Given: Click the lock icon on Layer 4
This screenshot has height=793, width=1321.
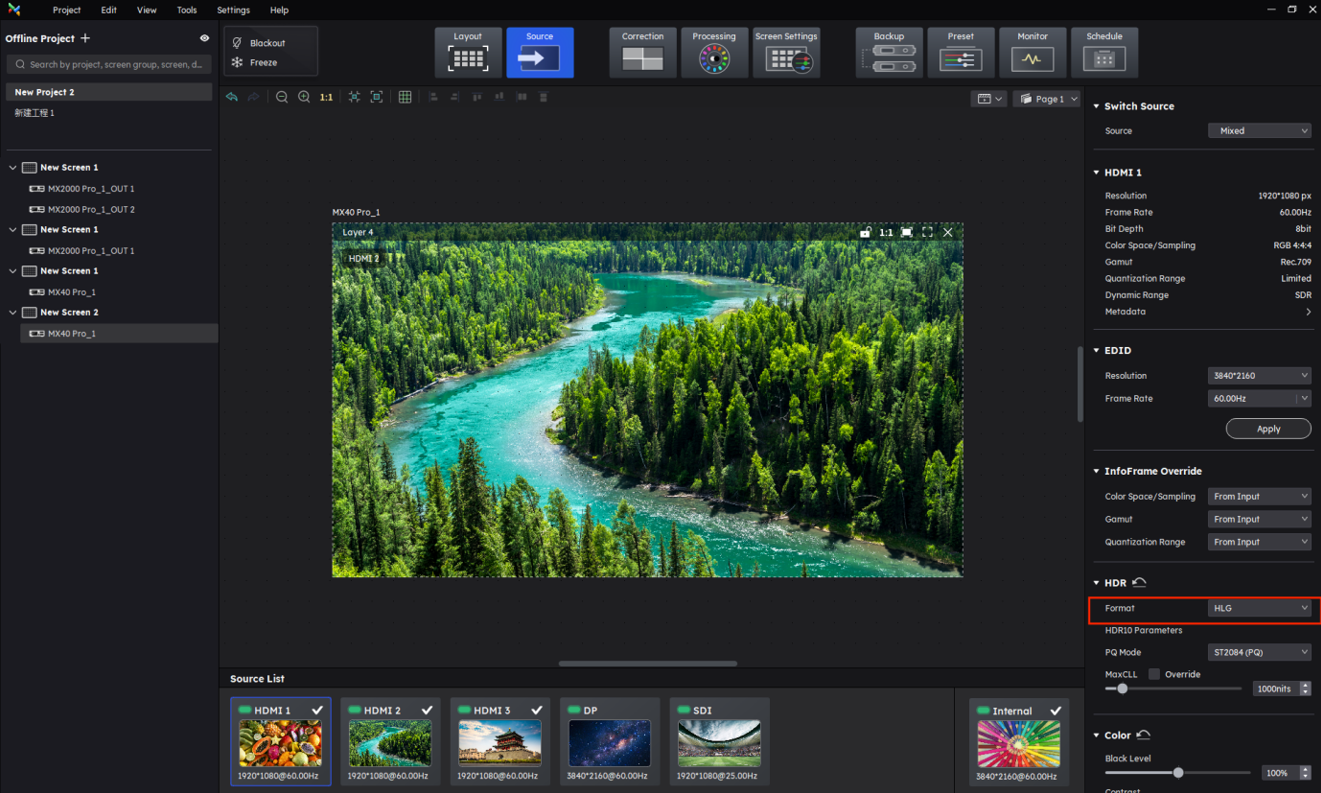Looking at the screenshot, I should 865,232.
